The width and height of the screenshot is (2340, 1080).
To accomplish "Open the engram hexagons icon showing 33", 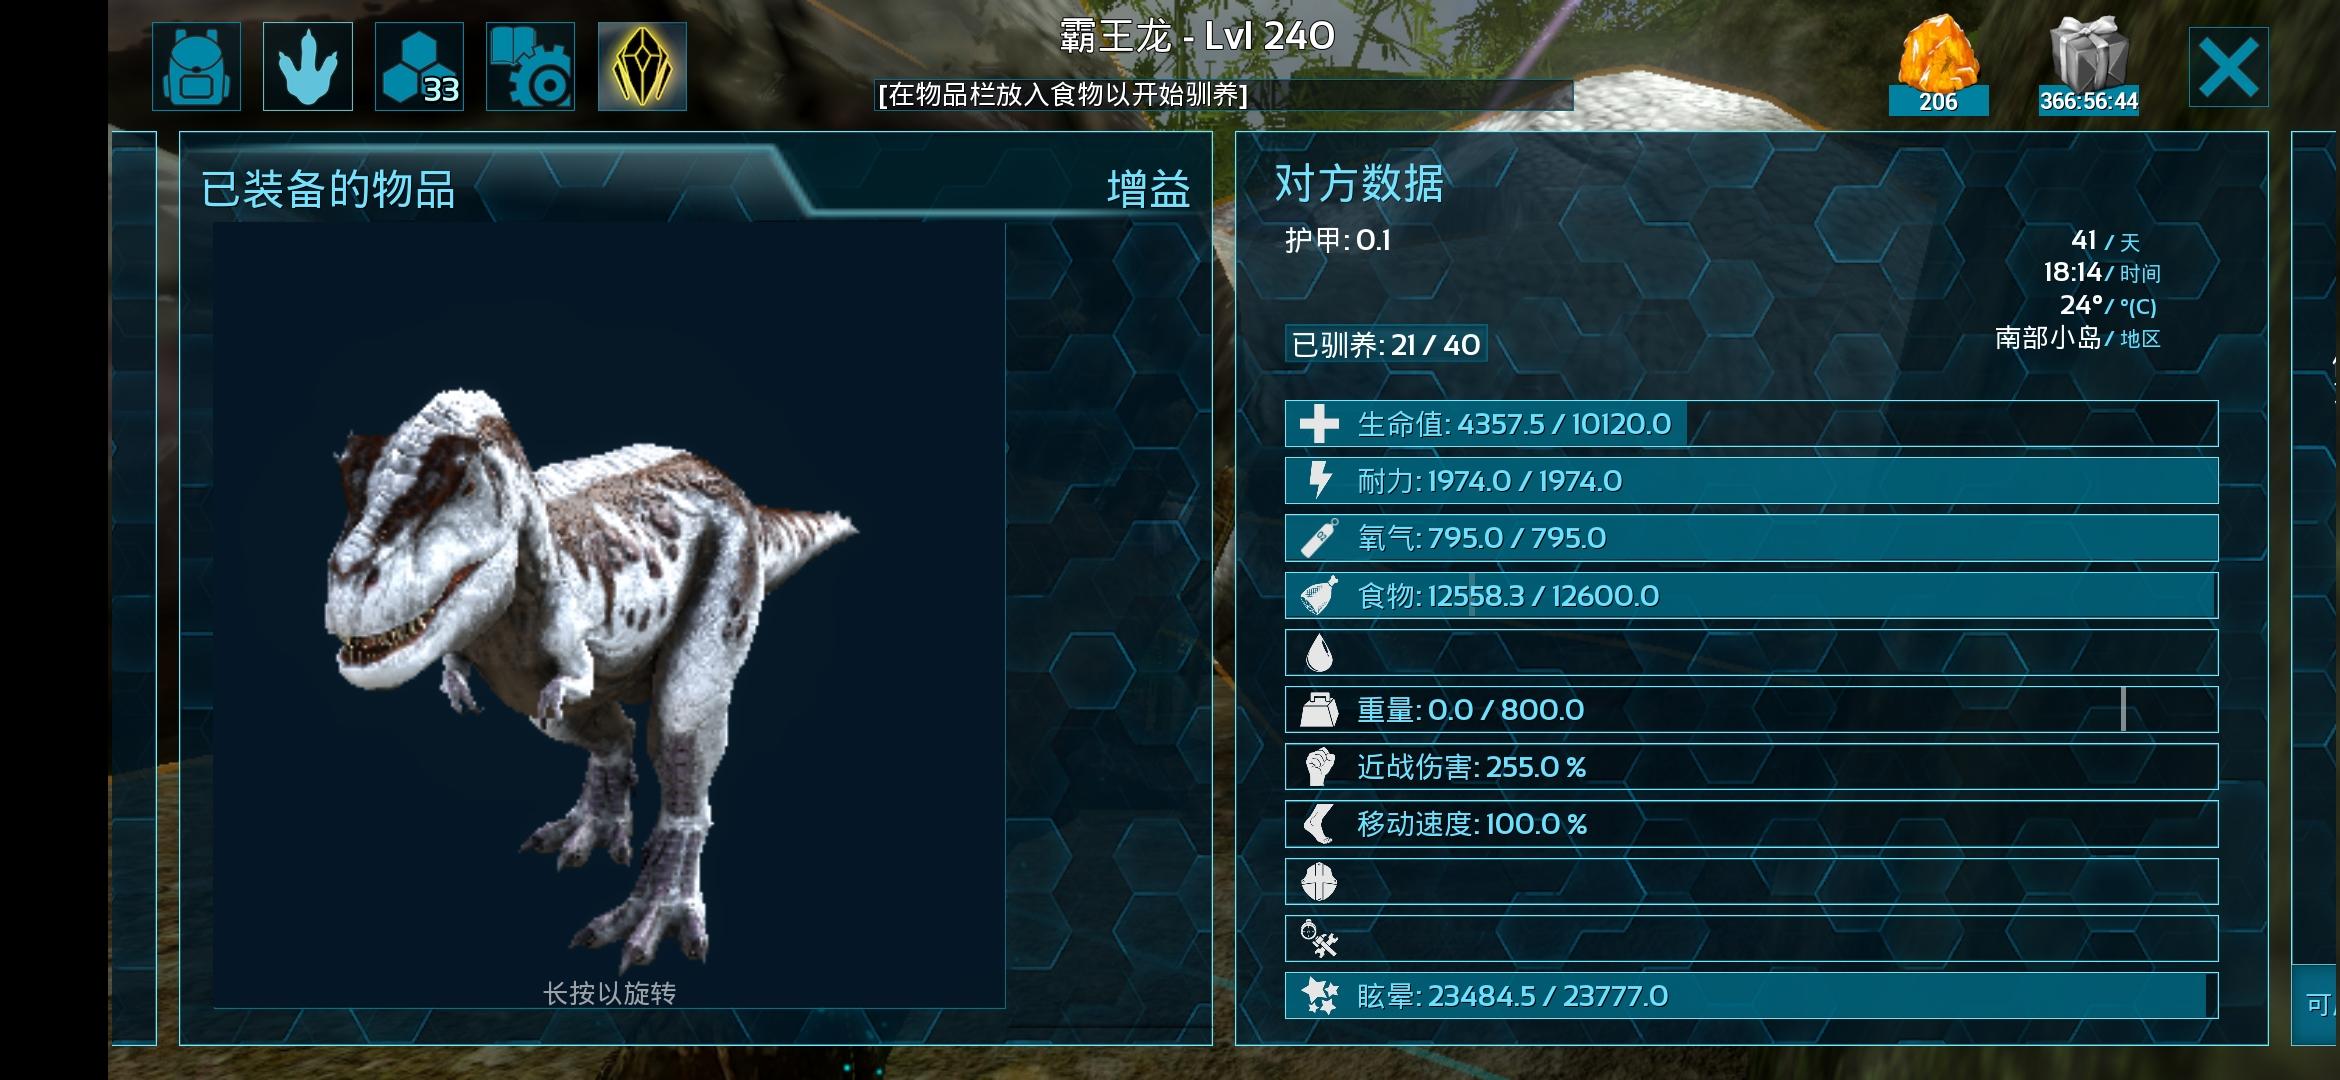I will tap(419, 66).
